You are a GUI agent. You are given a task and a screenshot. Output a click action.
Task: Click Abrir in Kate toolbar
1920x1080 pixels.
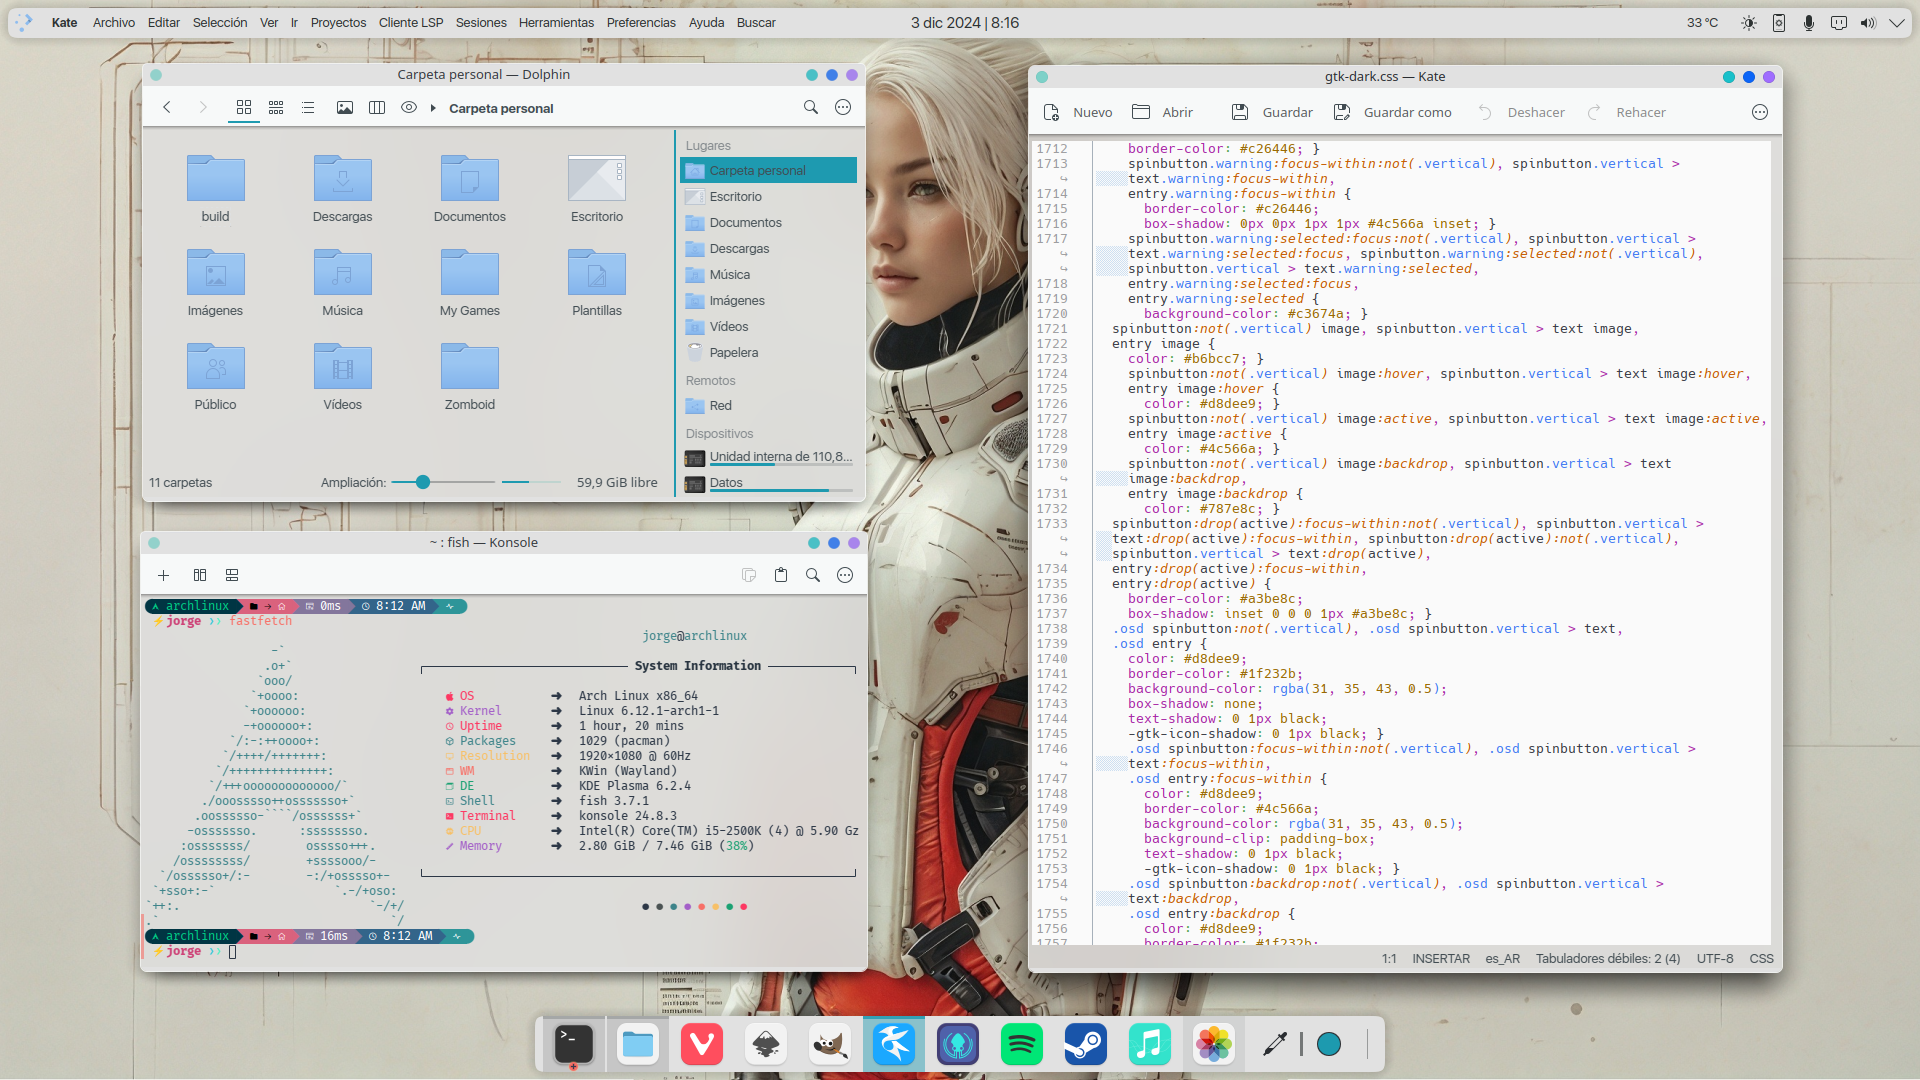click(1162, 112)
